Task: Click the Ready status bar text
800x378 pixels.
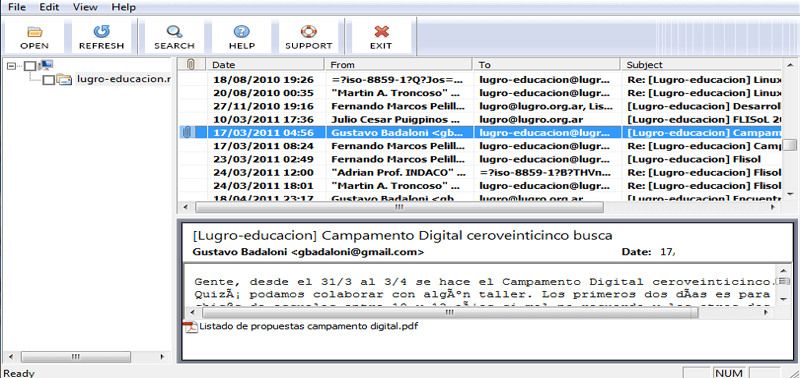Action: pyautogui.click(x=19, y=373)
